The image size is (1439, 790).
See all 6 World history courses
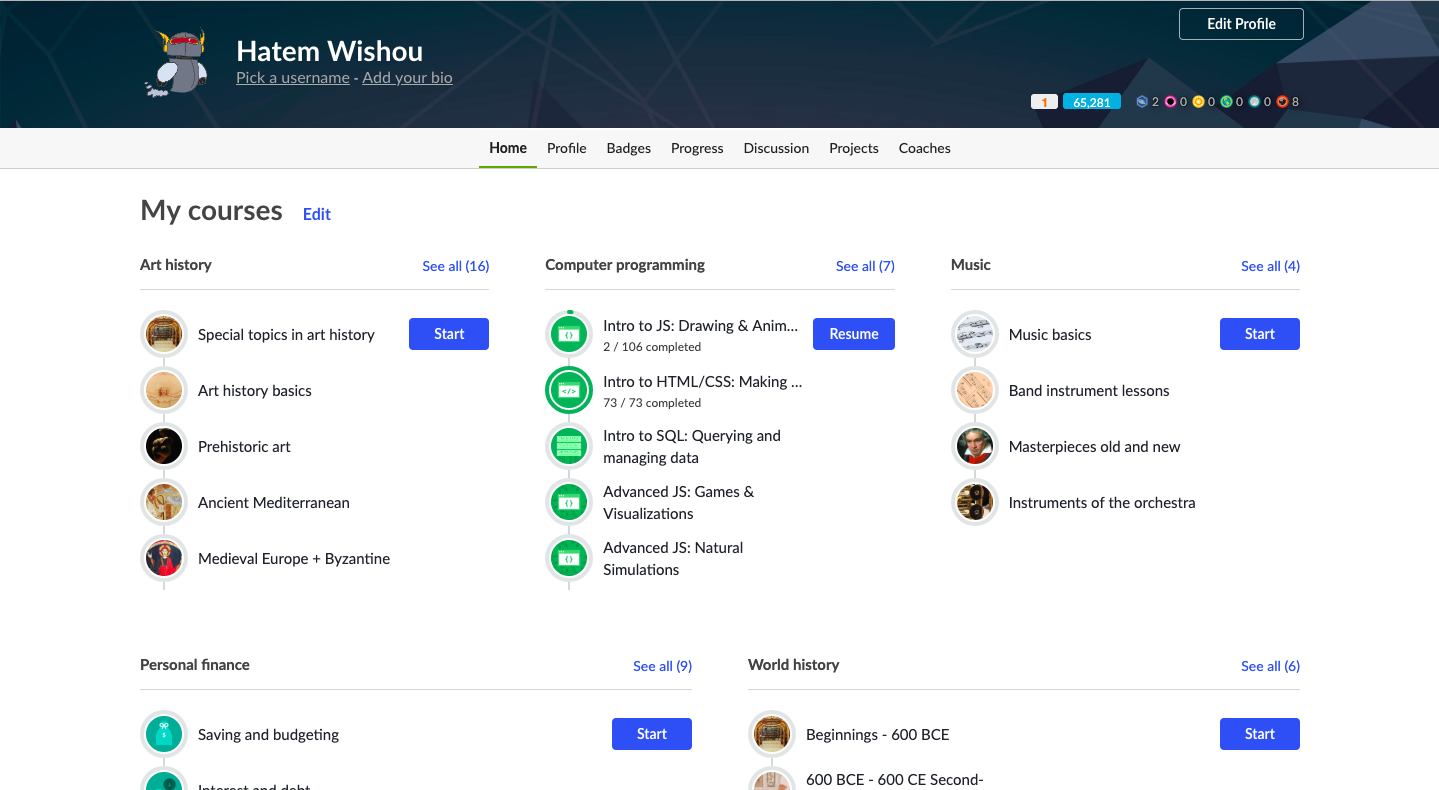click(1271, 666)
